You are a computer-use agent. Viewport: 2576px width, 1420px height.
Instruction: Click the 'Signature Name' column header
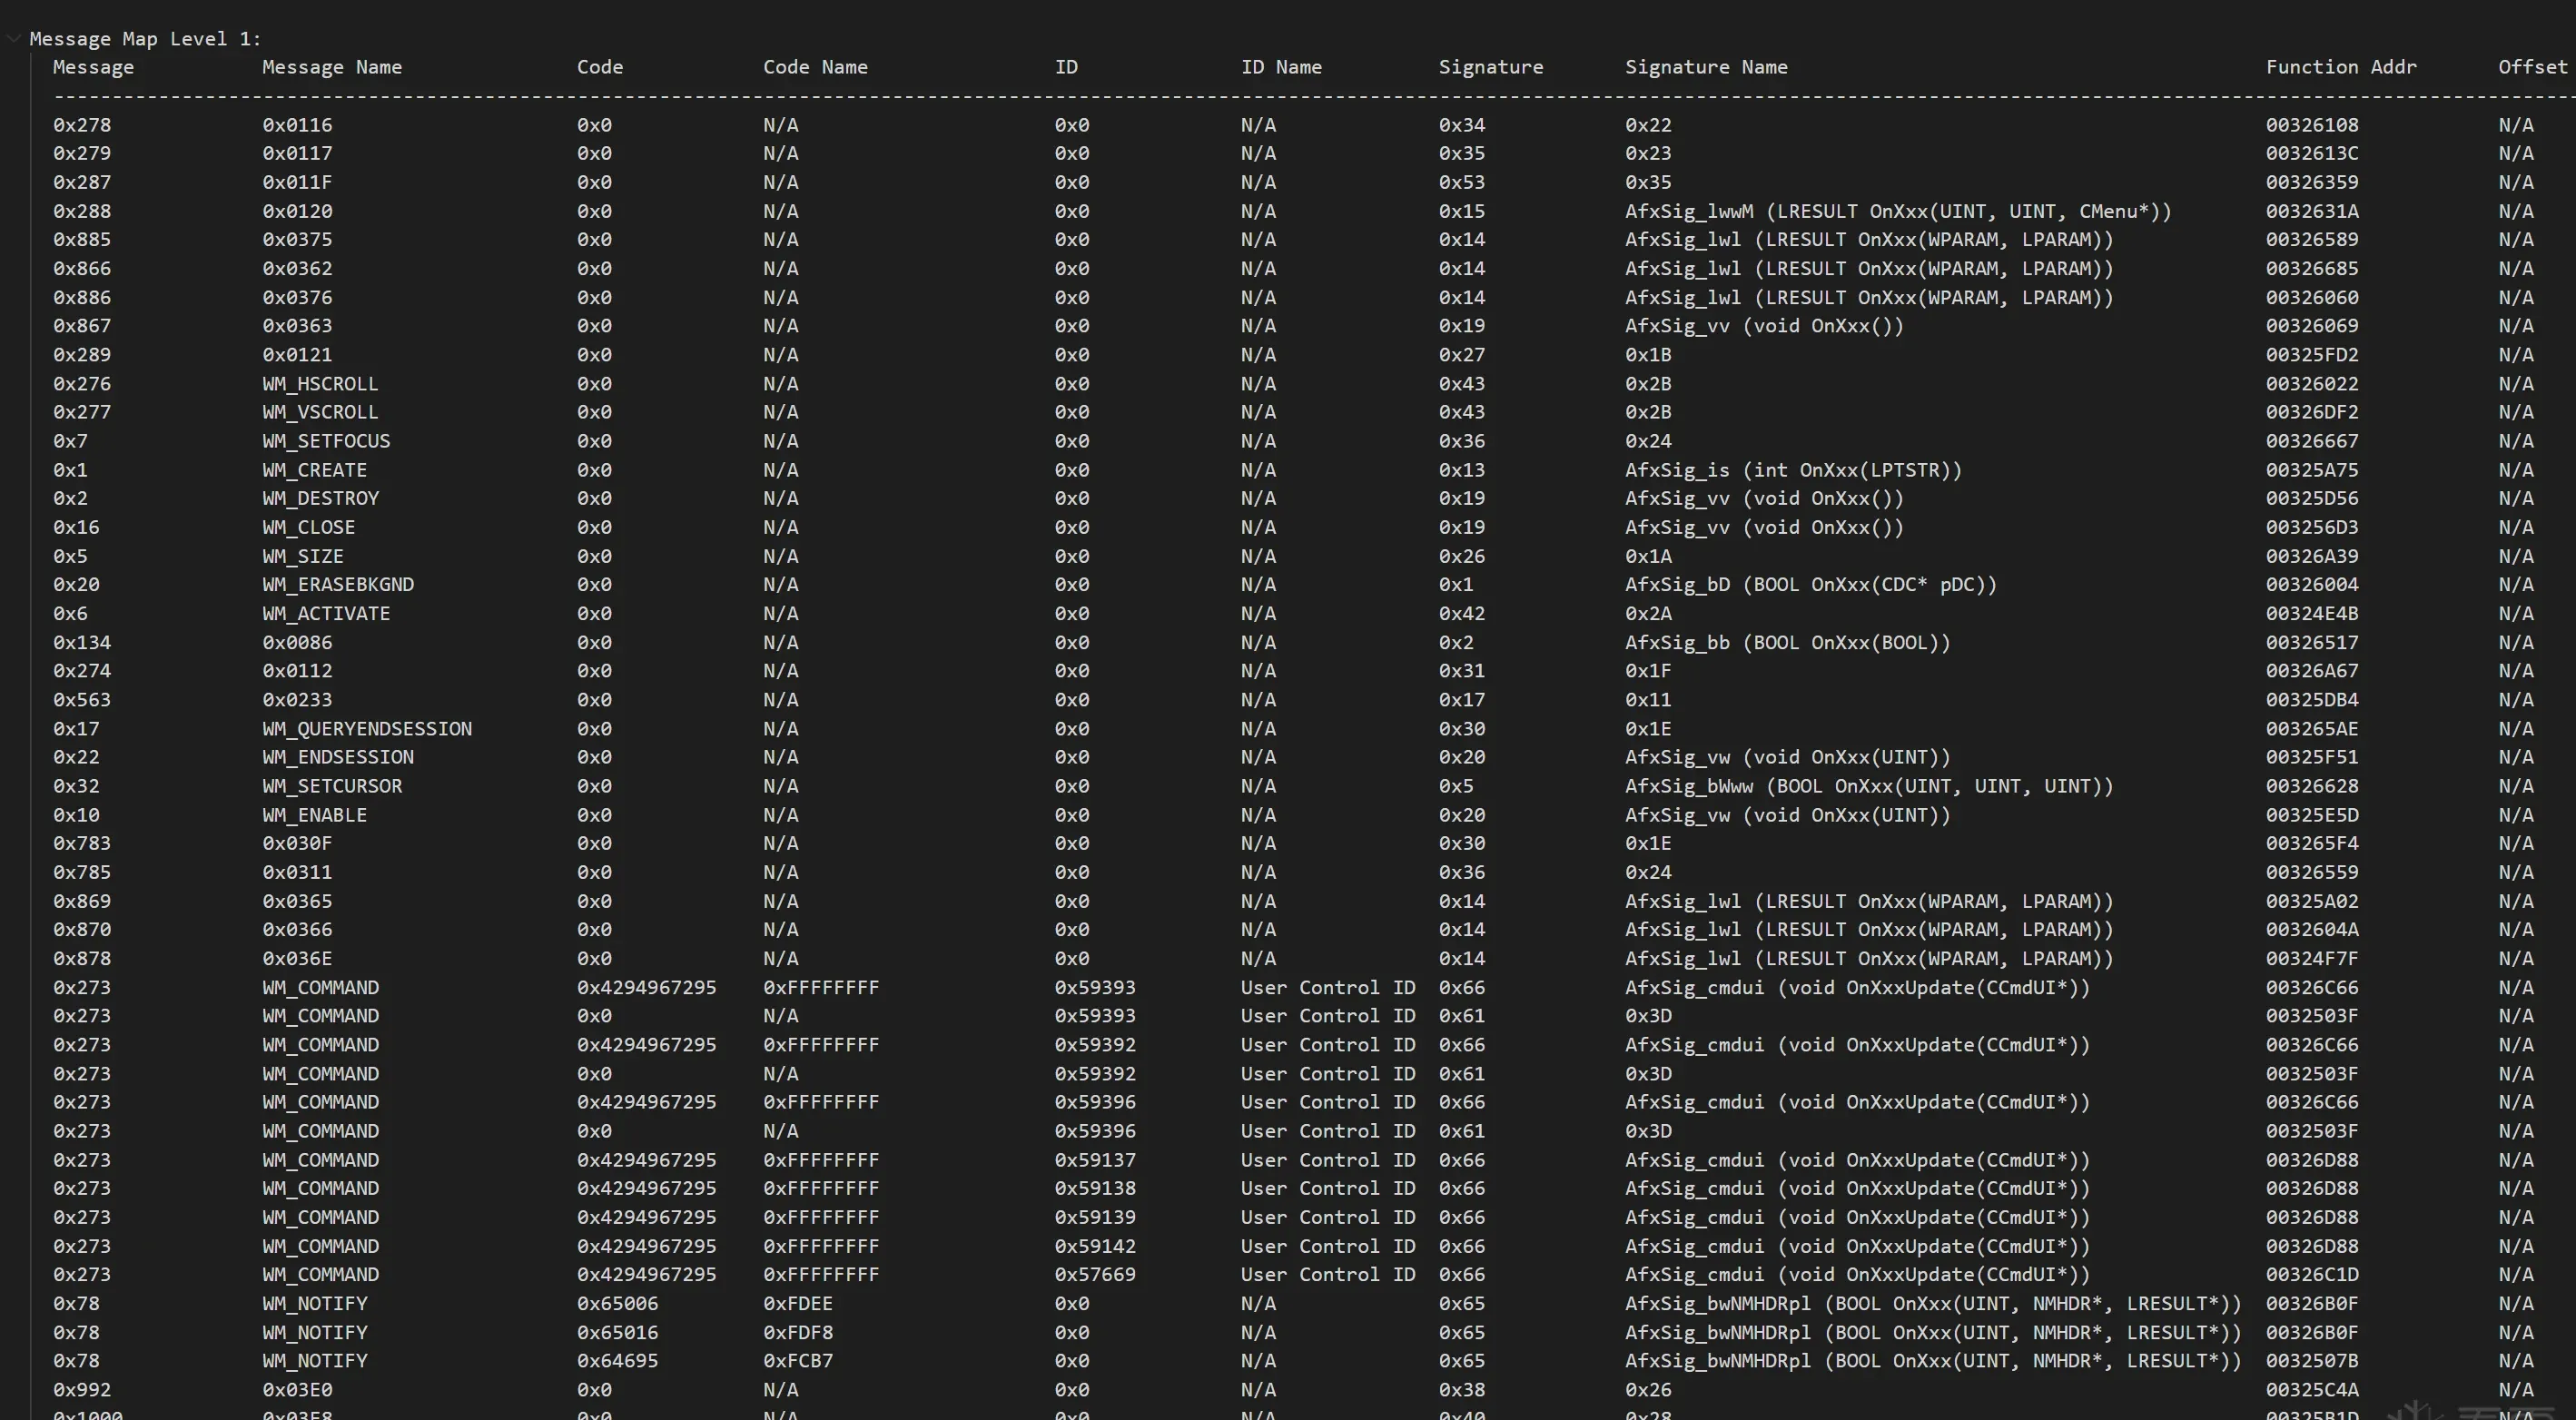pos(1706,67)
